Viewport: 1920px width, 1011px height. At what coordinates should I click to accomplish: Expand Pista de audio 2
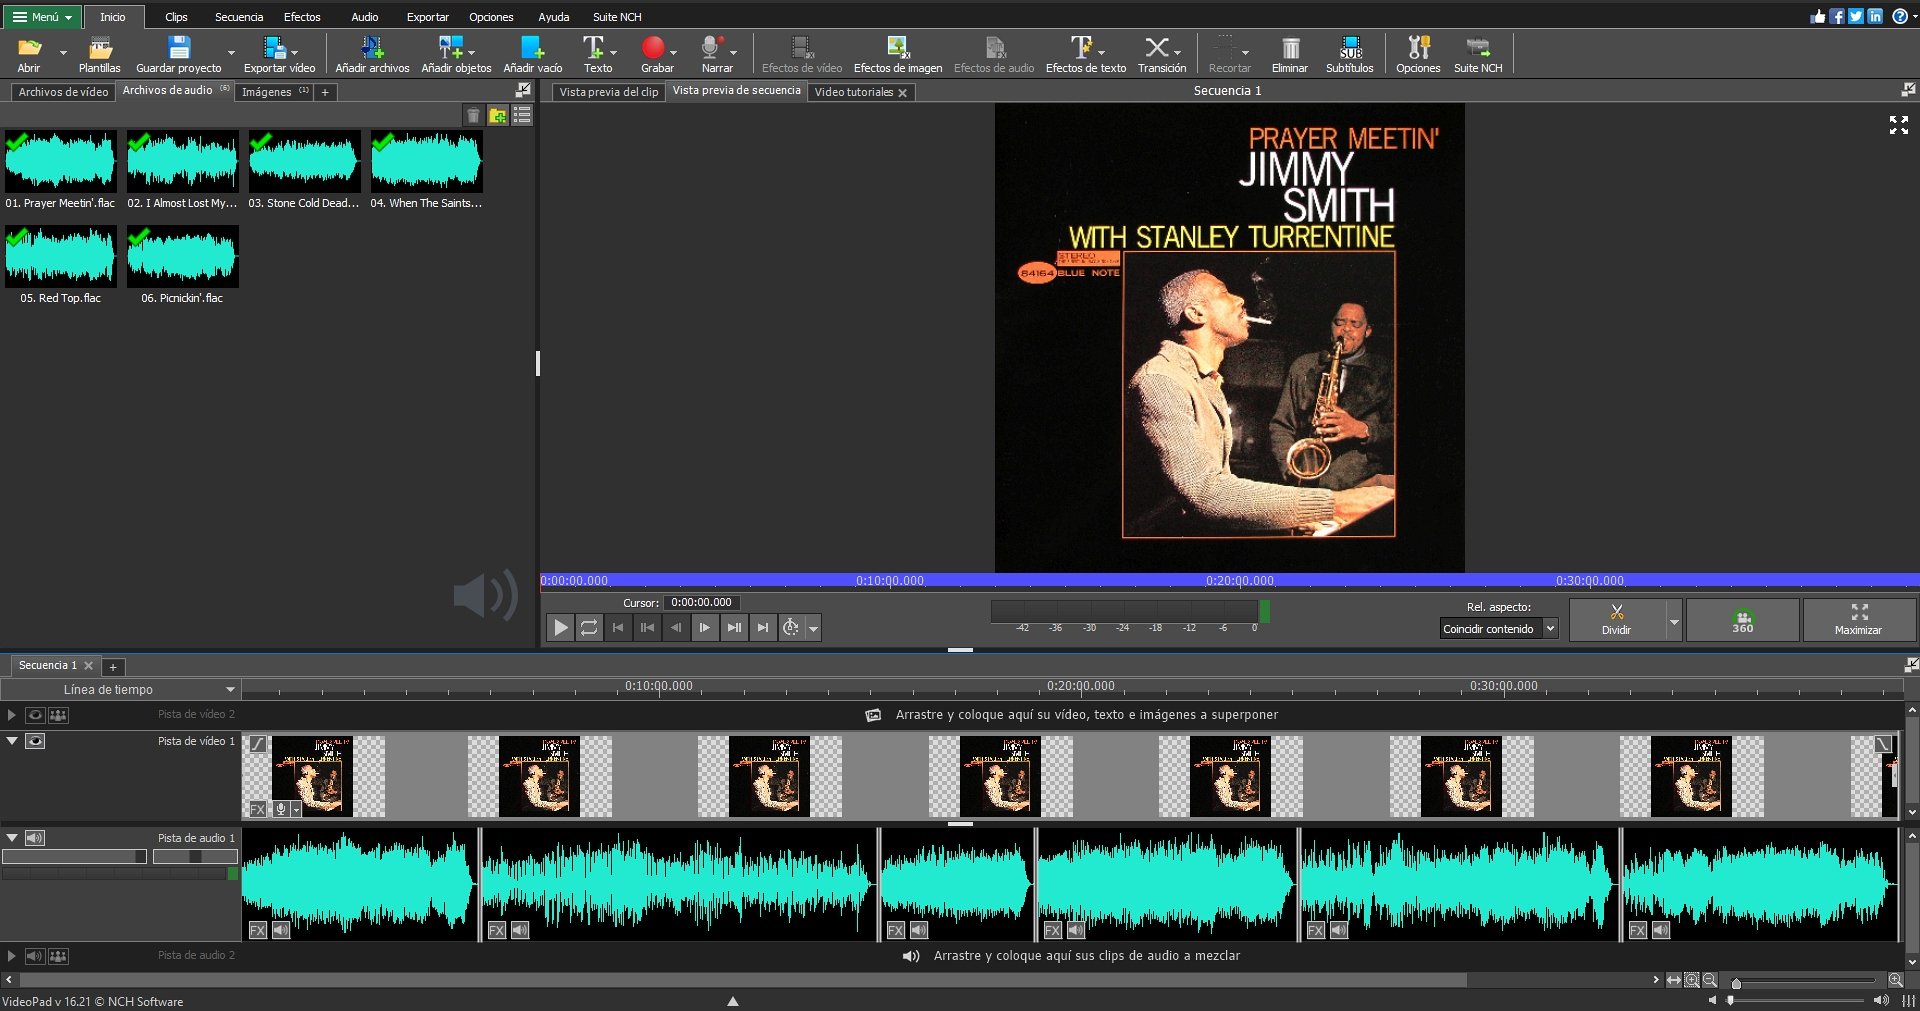coord(11,956)
